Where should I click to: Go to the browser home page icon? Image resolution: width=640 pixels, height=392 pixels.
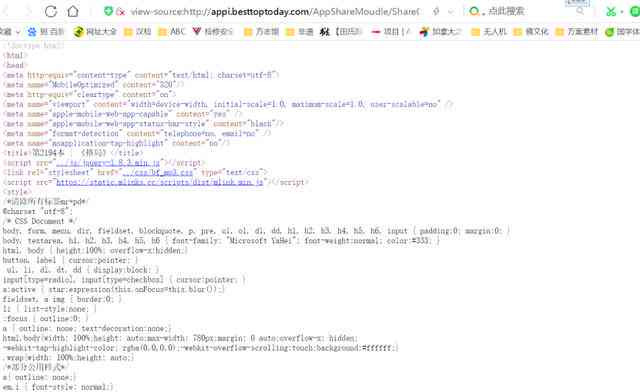(x=73, y=11)
